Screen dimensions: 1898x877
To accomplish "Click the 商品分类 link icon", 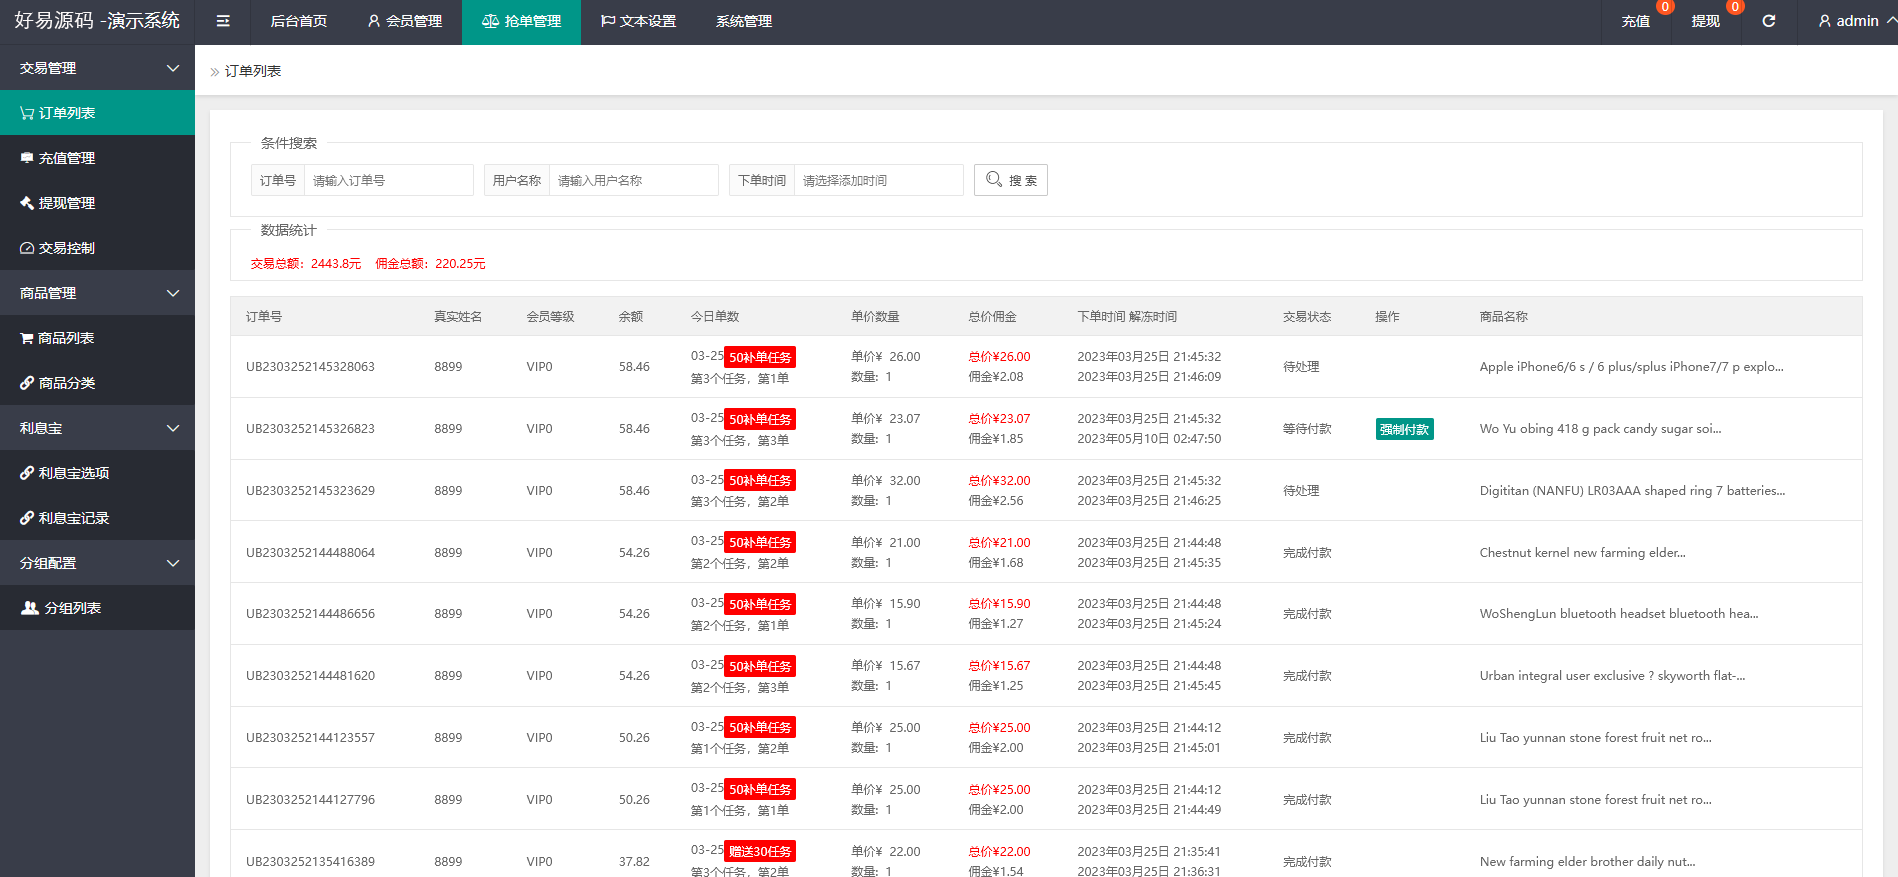I will (x=27, y=383).
